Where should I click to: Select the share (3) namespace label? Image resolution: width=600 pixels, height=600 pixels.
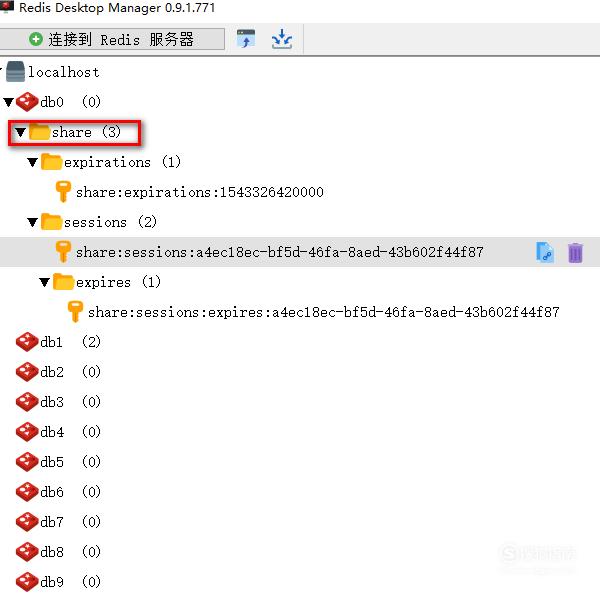[86, 132]
